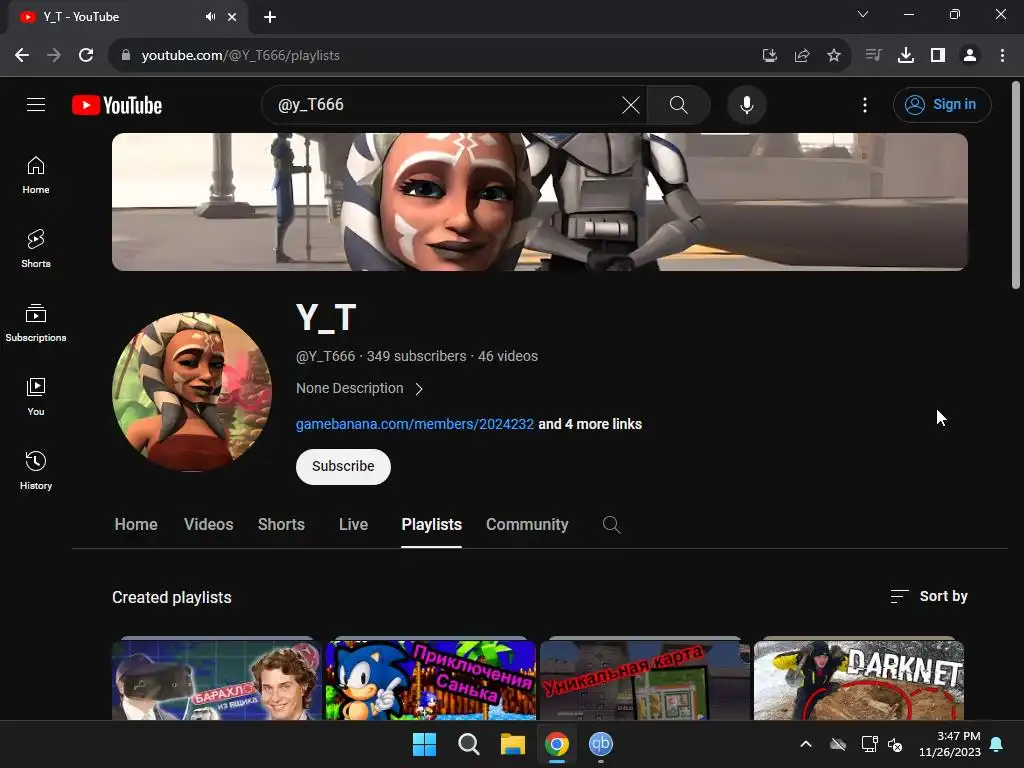Show the 4 more links
Image resolution: width=1024 pixels, height=768 pixels.
pyautogui.click(x=590, y=424)
